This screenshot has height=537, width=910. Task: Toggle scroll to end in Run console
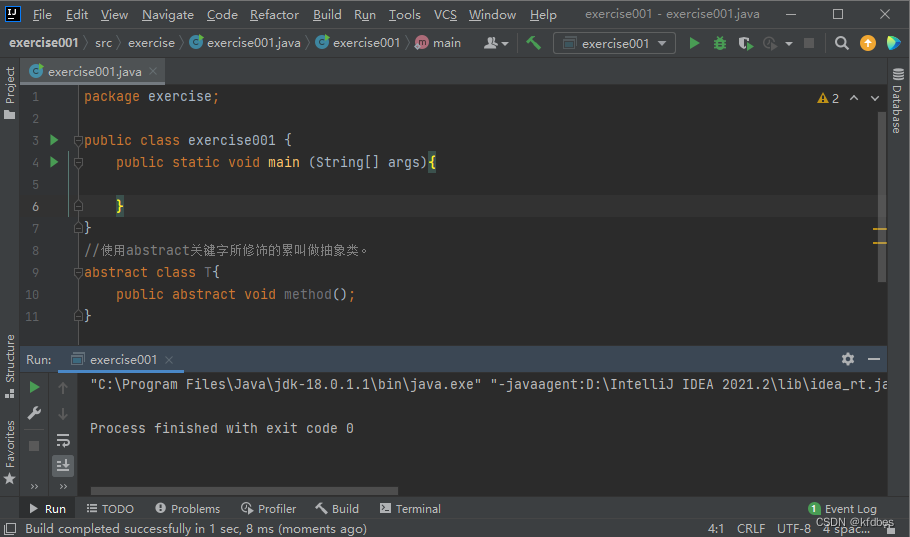(63, 465)
